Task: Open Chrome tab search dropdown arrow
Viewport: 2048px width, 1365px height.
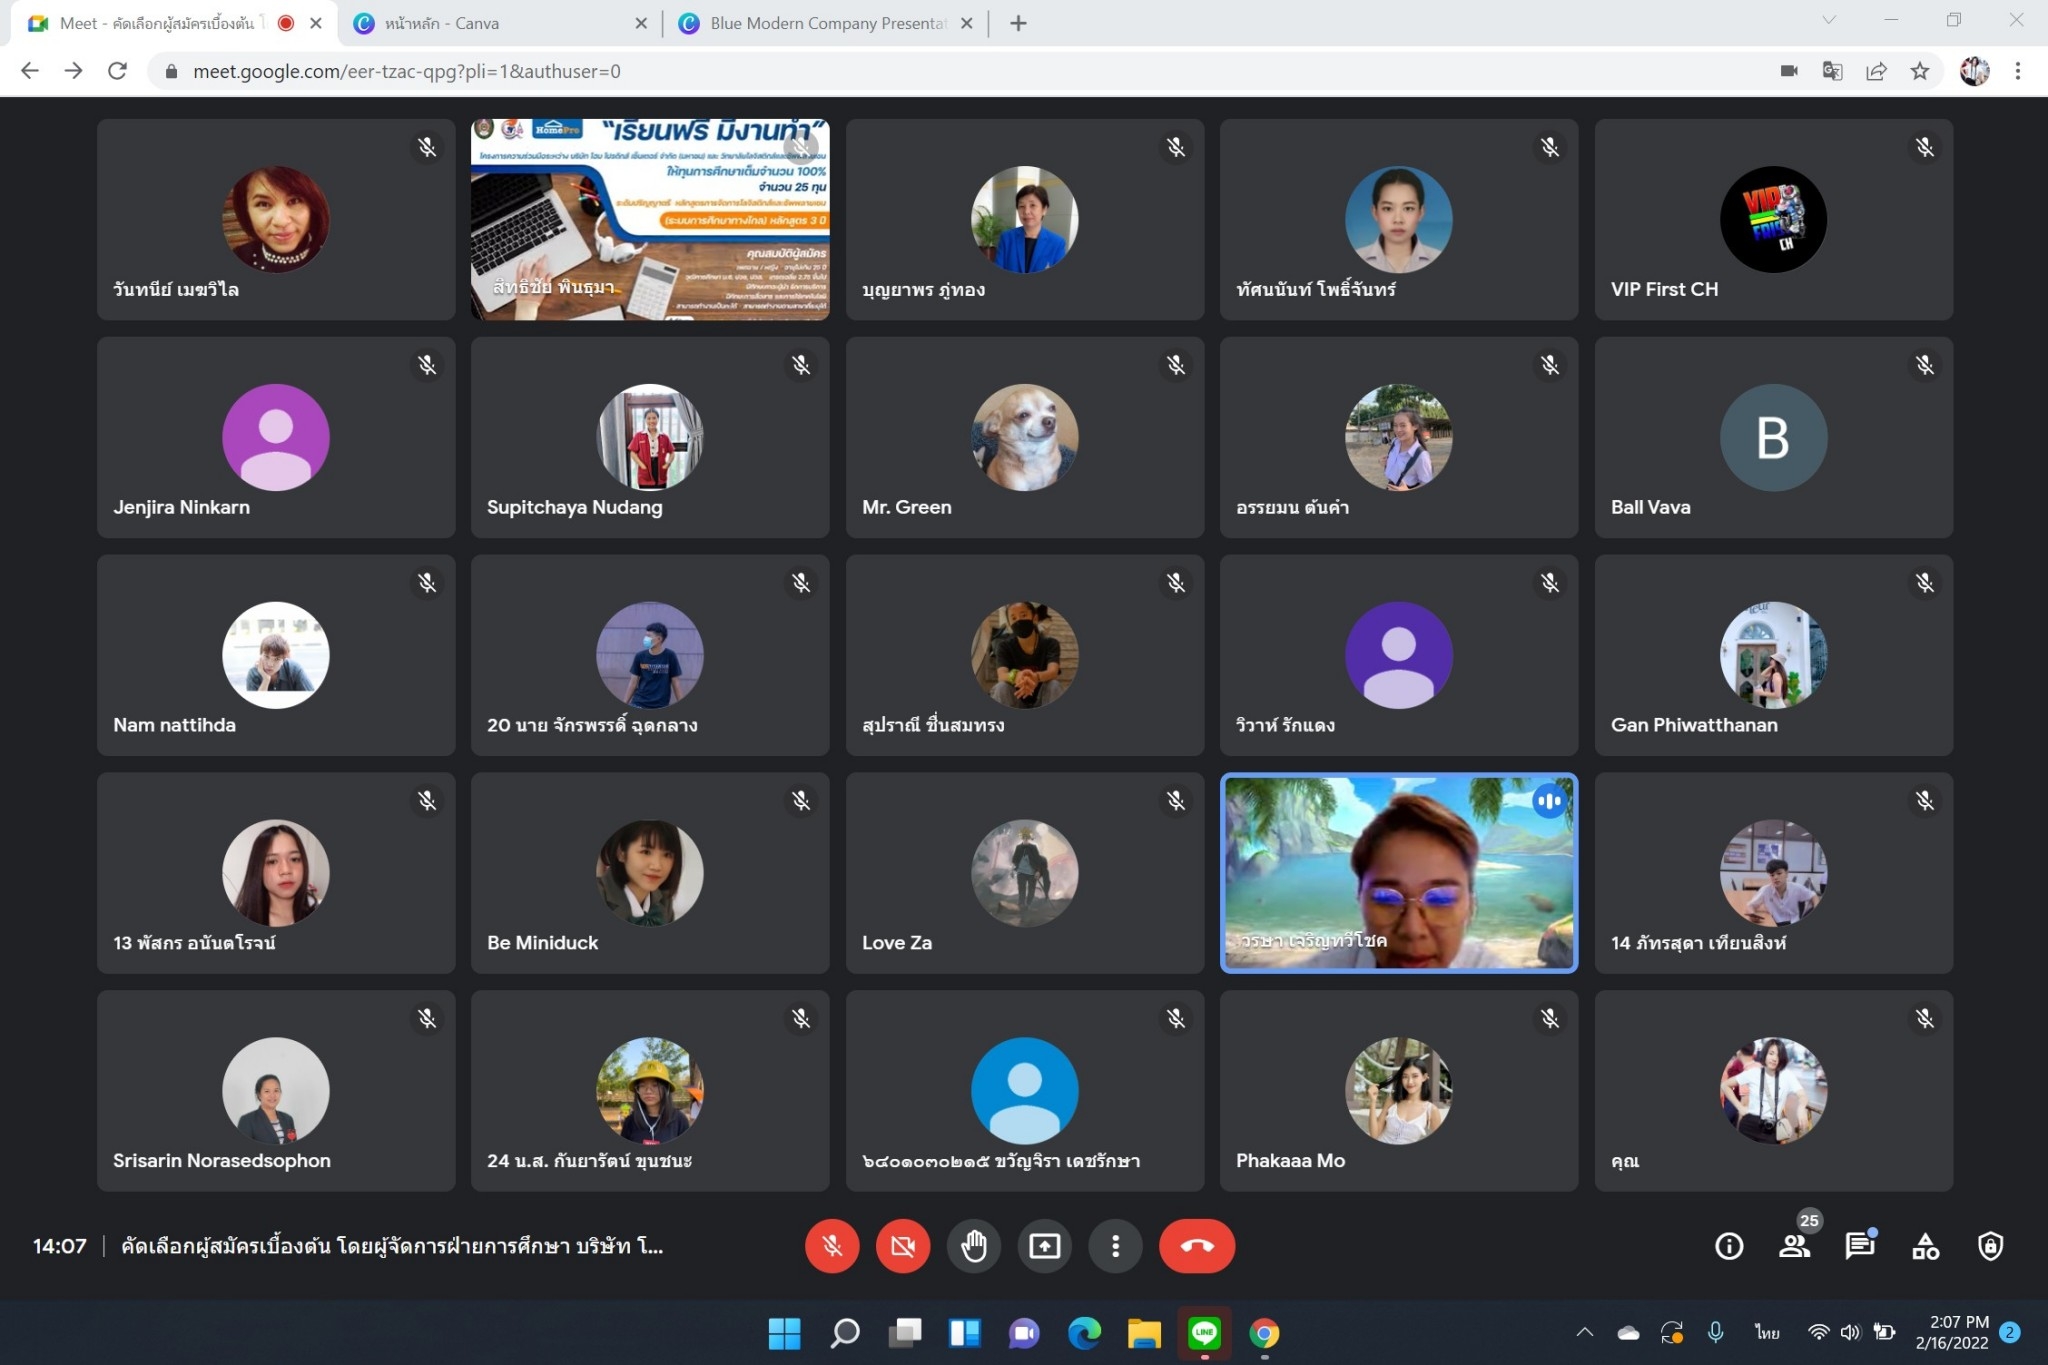Action: click(1829, 21)
